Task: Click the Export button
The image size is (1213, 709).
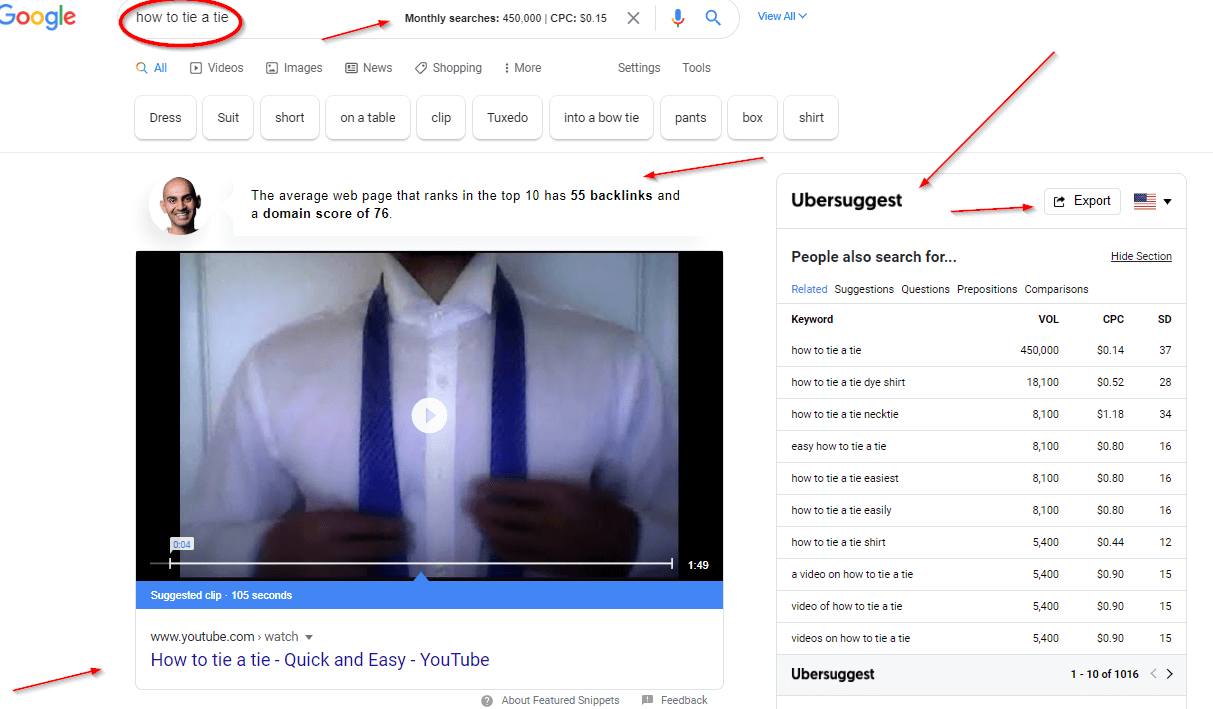Action: [x=1082, y=201]
